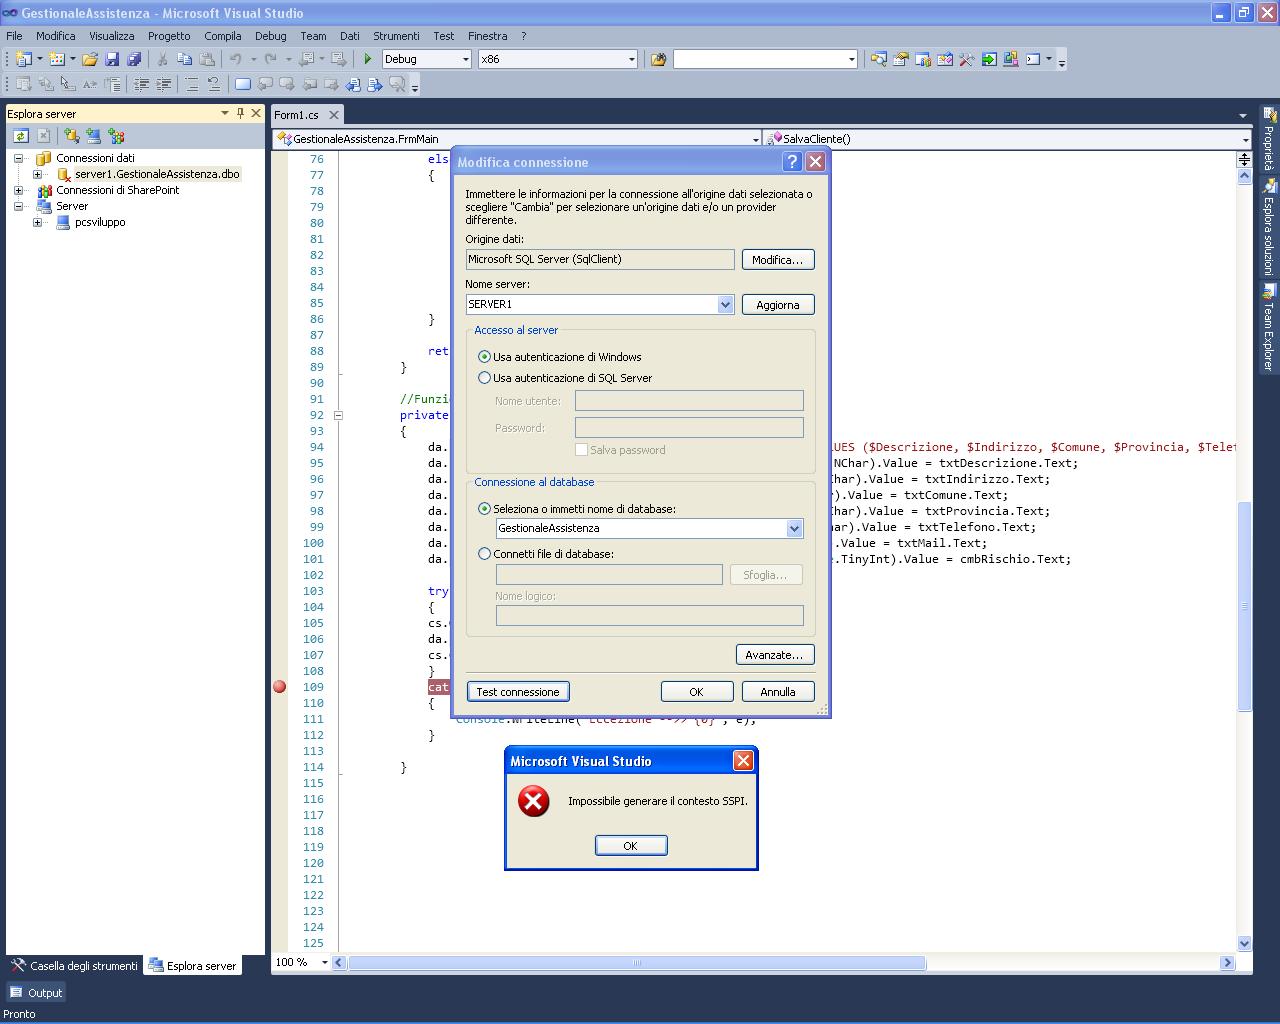
Task: Click the Cut scissors icon
Action: pyautogui.click(x=162, y=59)
